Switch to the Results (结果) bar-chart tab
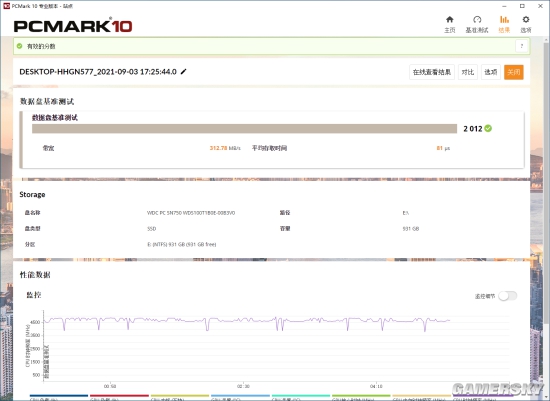The height and width of the screenshot is (401, 550). pyautogui.click(x=504, y=24)
